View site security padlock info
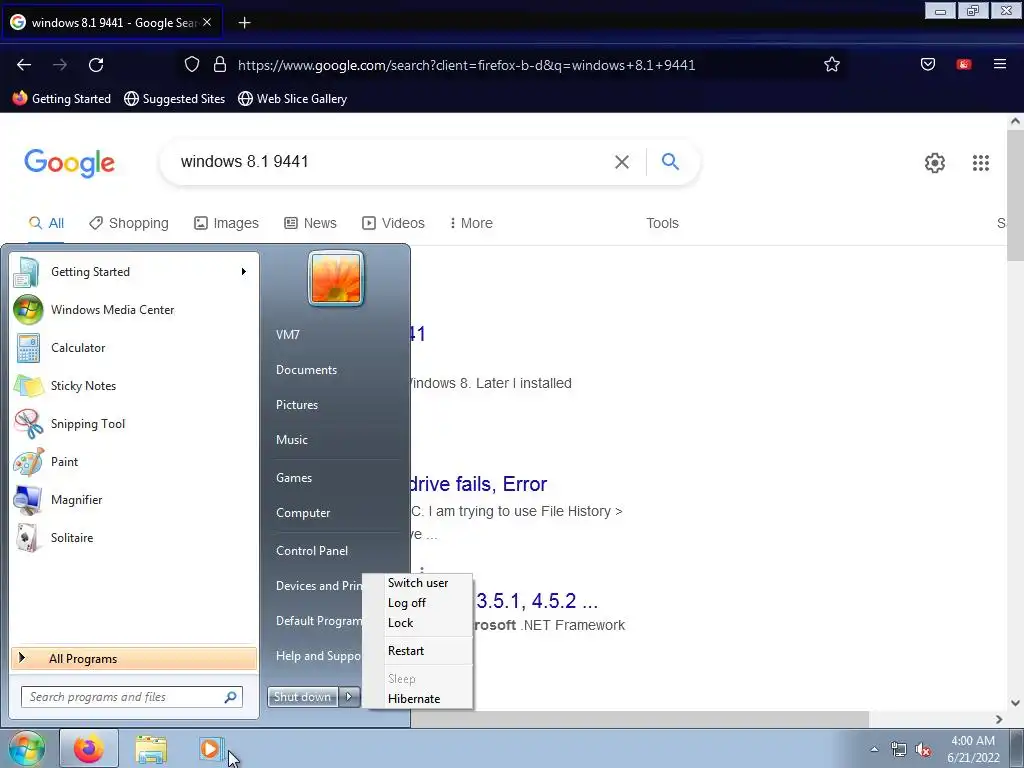 pyautogui.click(x=220, y=65)
